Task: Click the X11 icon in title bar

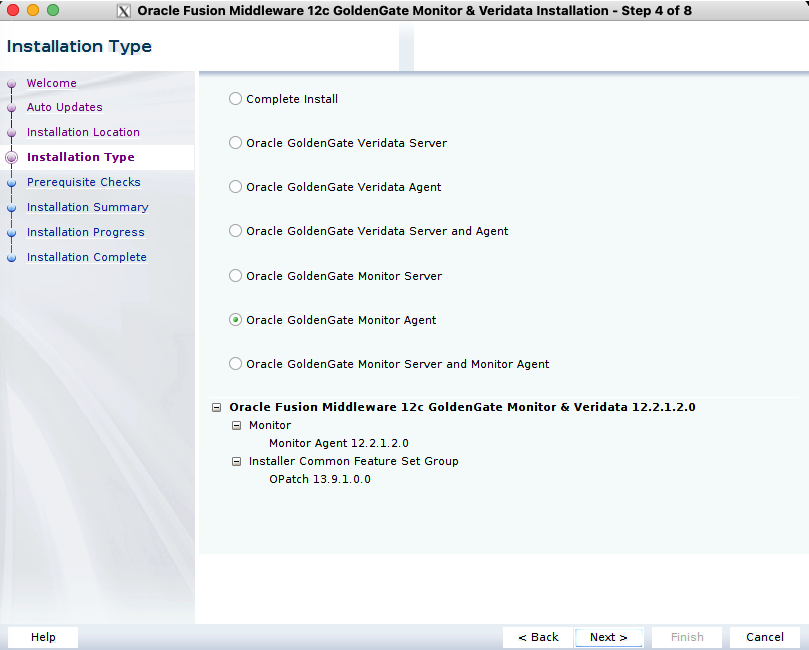Action: [x=124, y=11]
